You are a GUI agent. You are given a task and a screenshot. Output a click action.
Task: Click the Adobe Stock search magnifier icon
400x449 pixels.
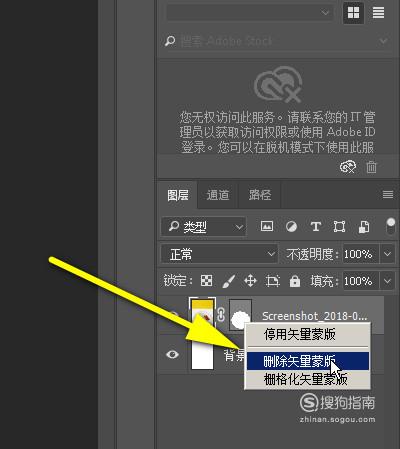(x=170, y=41)
